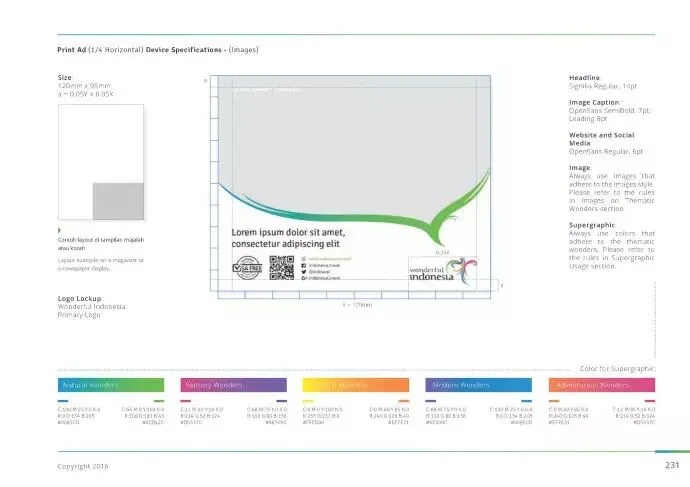Click the QR code in the ad mockup
The image size is (690, 487).
click(282, 267)
